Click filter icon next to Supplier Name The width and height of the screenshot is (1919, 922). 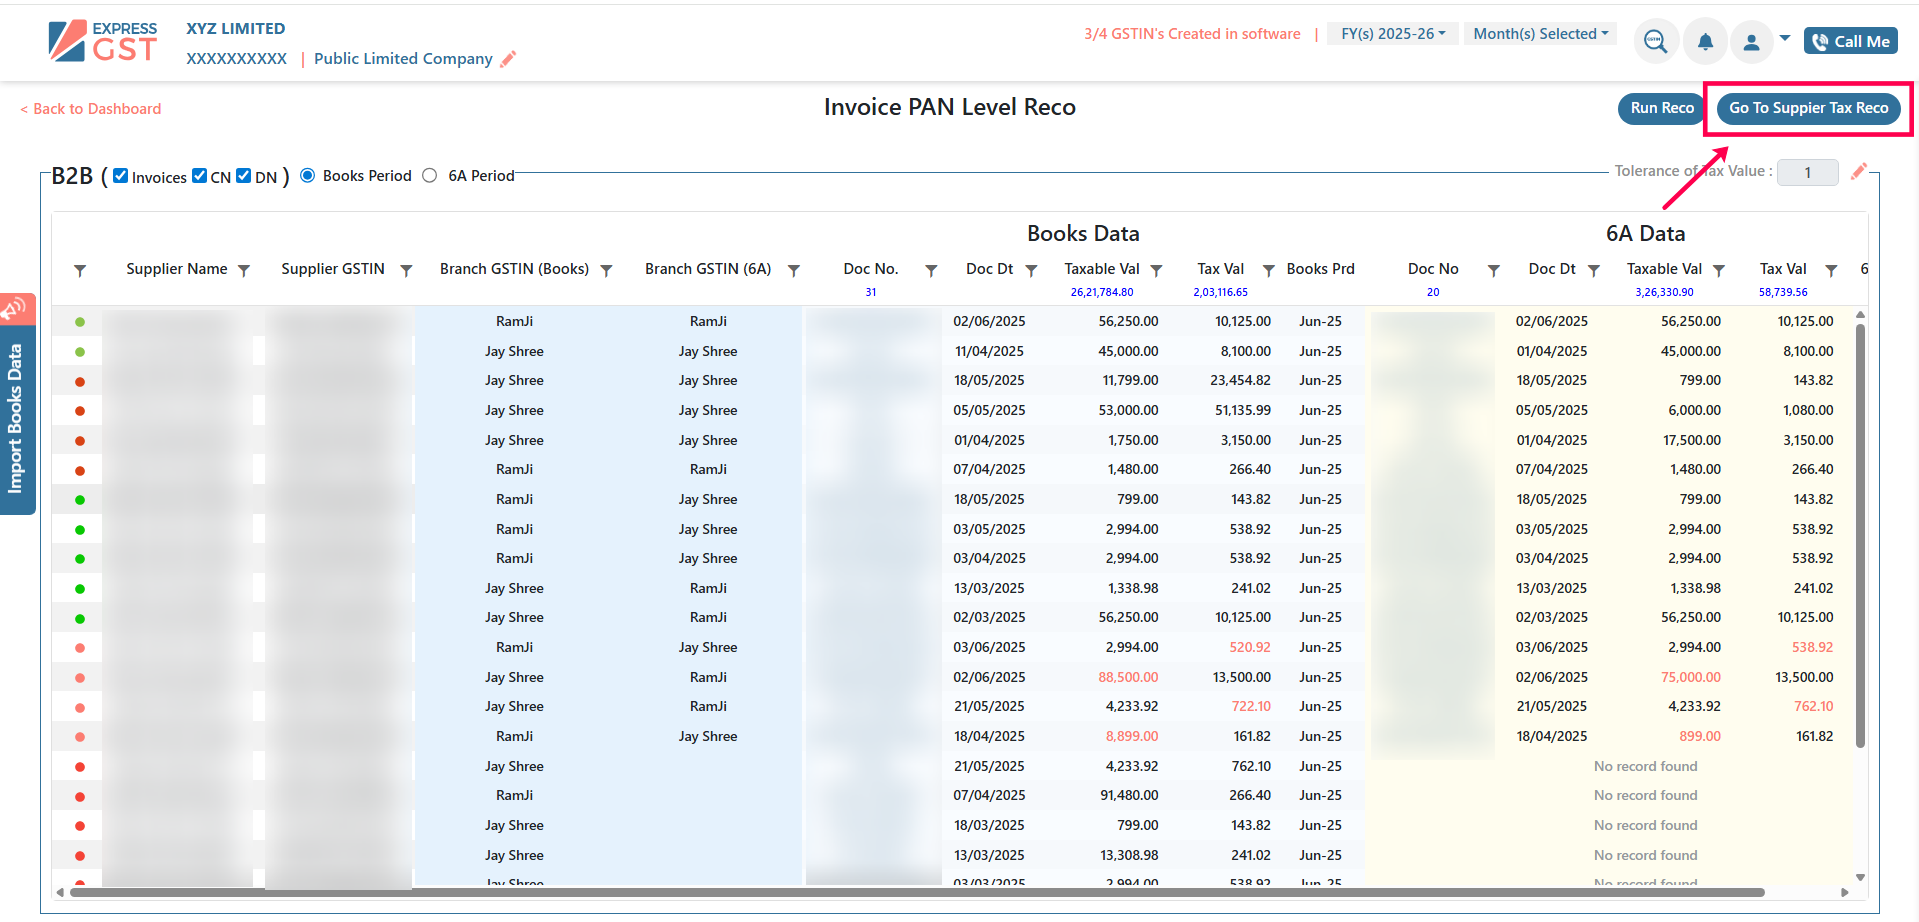coord(243,270)
